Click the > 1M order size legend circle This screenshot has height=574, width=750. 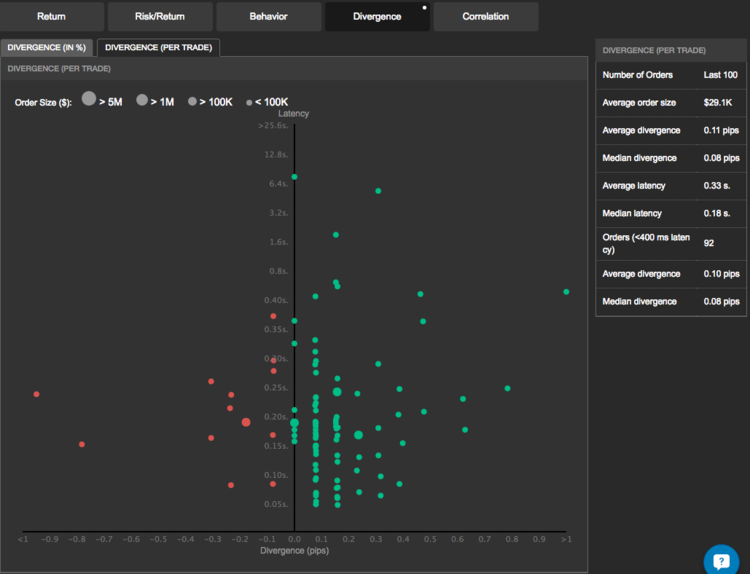point(142,100)
